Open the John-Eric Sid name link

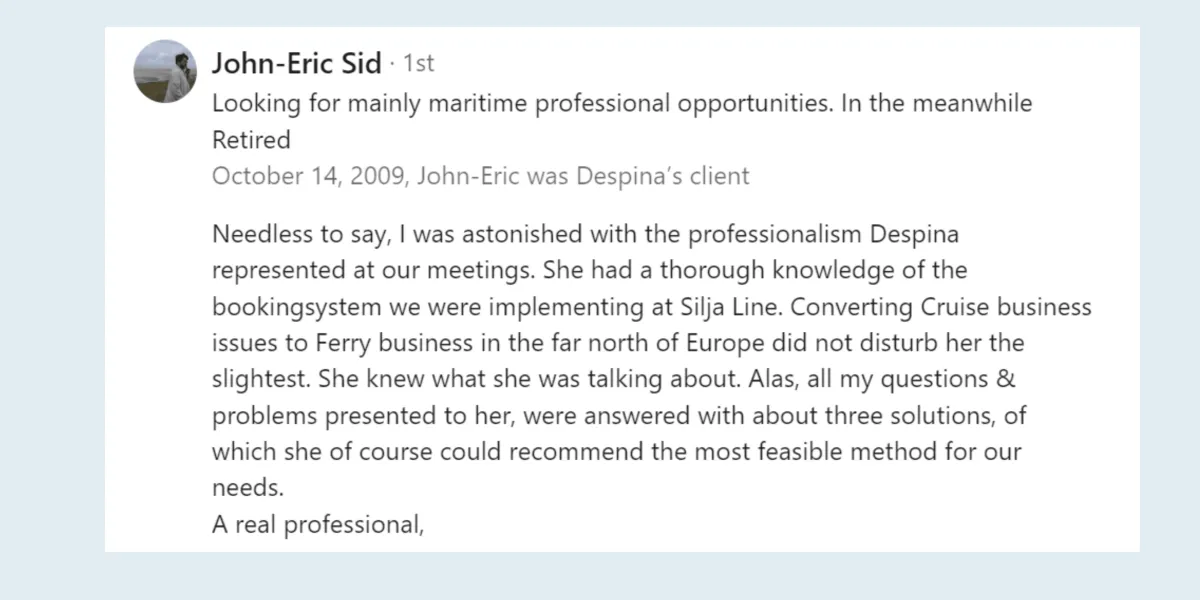(297, 64)
